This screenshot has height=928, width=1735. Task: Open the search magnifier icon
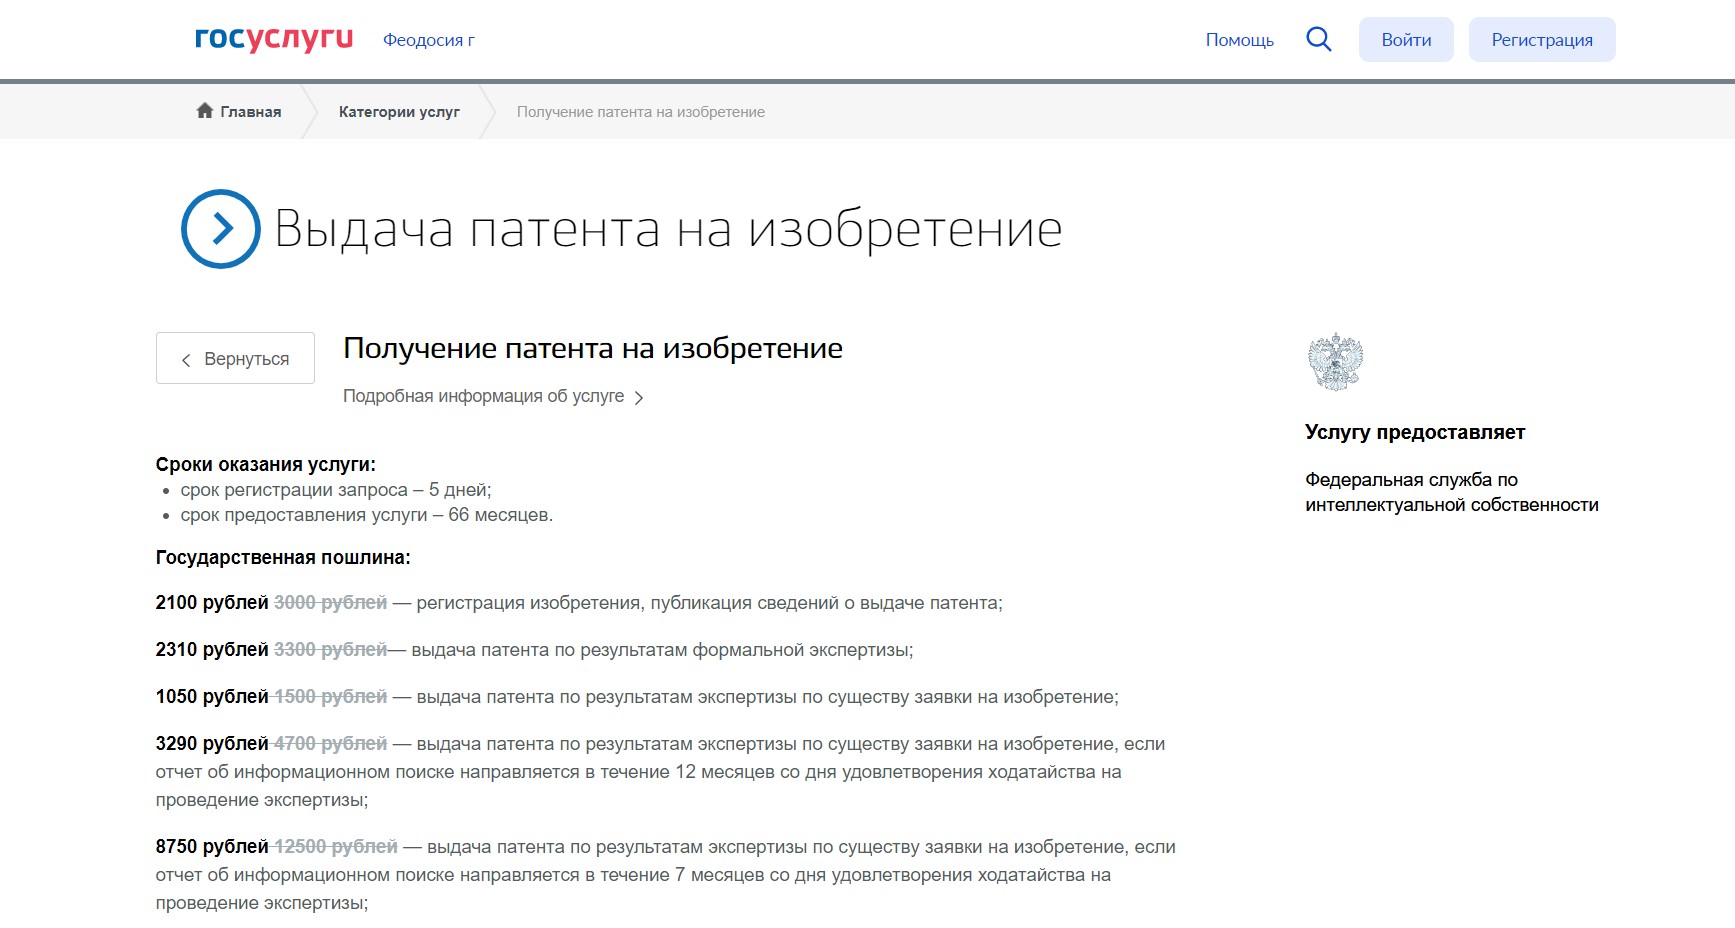(1319, 39)
